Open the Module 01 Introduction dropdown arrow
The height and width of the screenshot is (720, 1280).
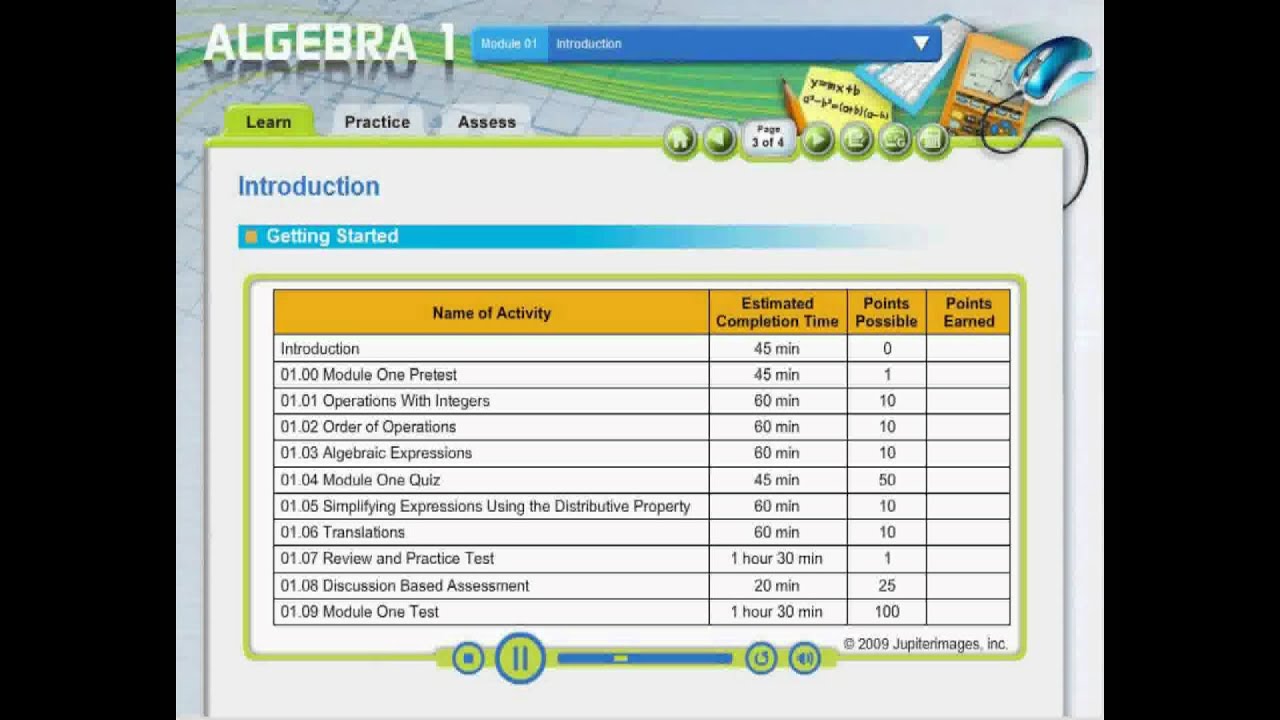[x=921, y=43]
